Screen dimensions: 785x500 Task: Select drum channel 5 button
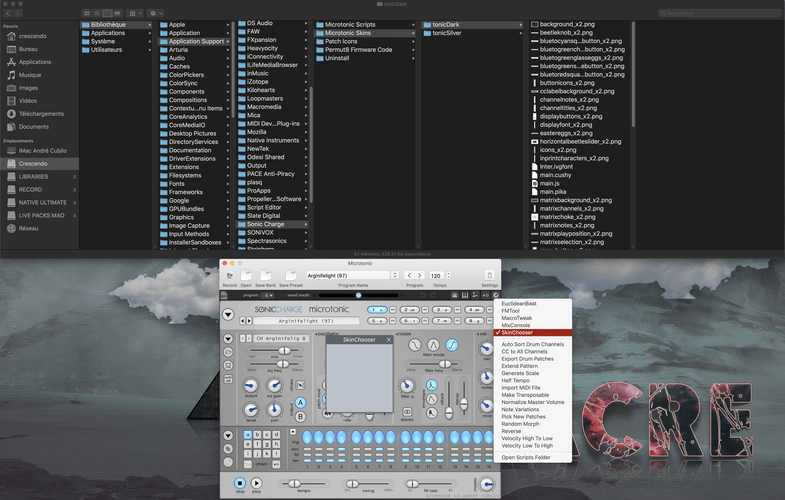pyautogui.click(x=377, y=321)
